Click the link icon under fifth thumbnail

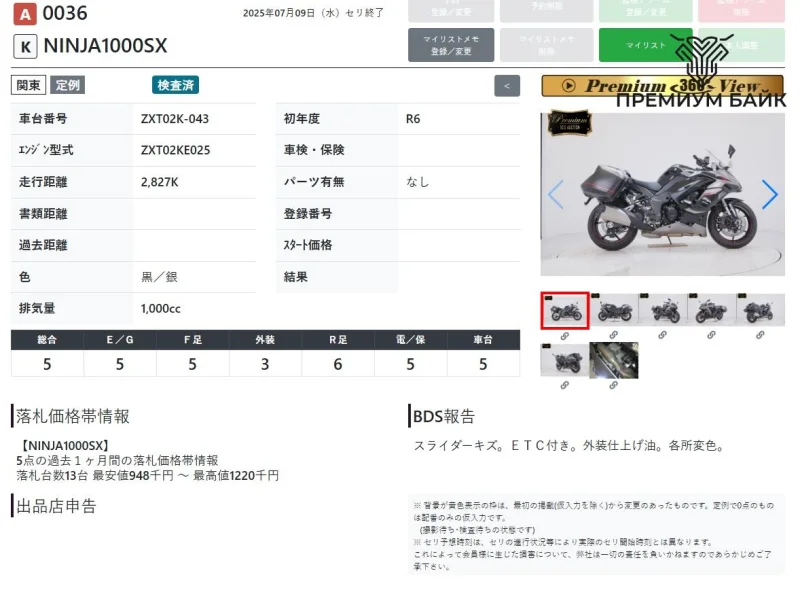pyautogui.click(x=761, y=335)
